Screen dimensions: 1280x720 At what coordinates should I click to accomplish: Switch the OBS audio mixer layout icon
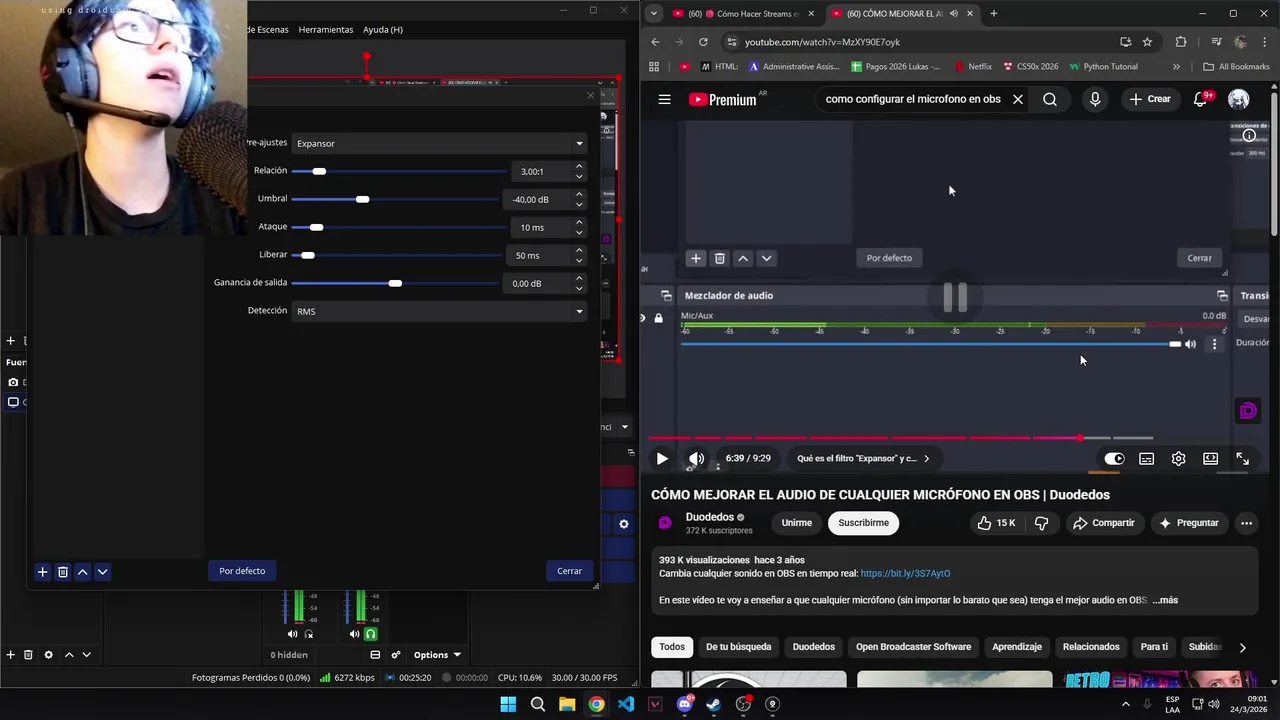coord(375,655)
